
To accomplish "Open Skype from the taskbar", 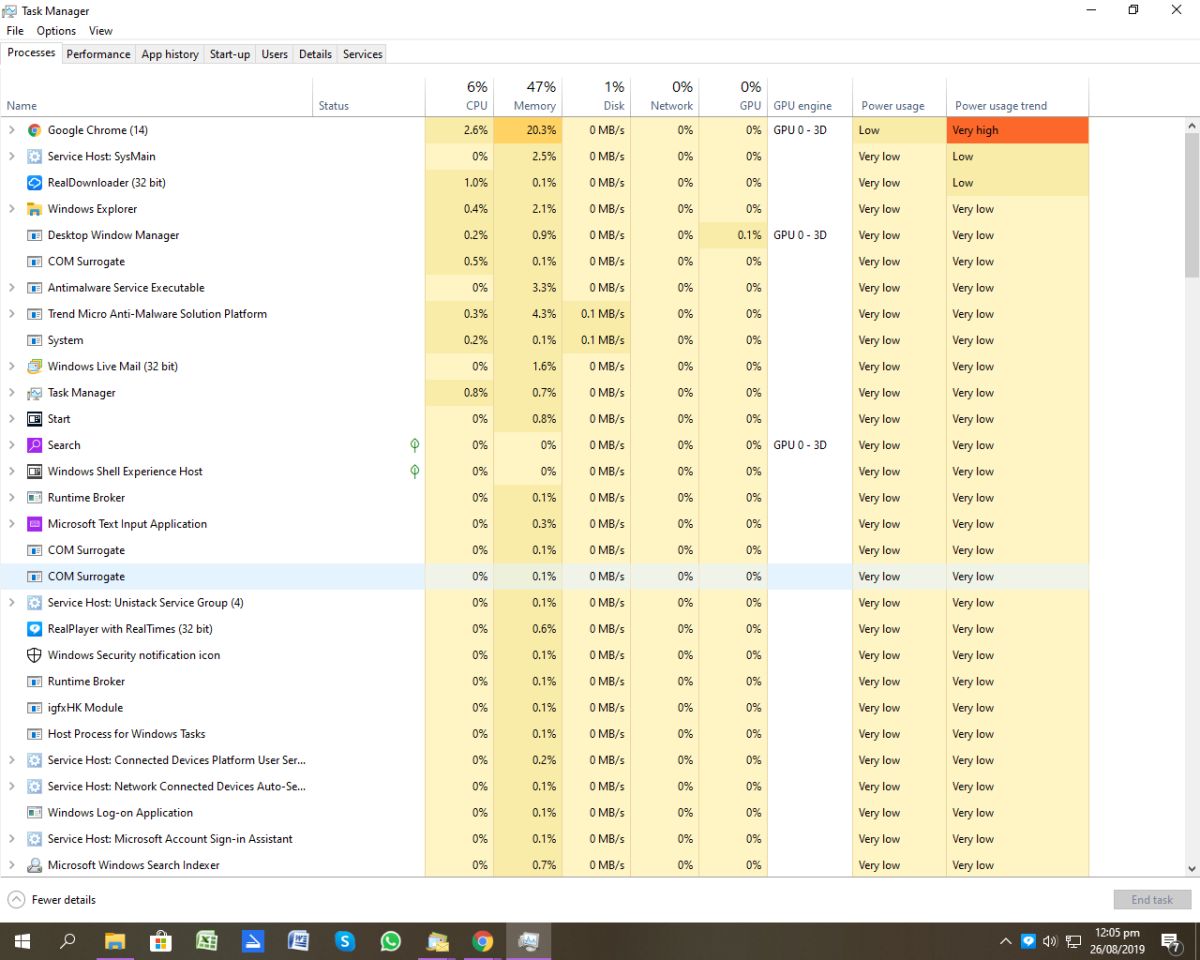I will 345,941.
